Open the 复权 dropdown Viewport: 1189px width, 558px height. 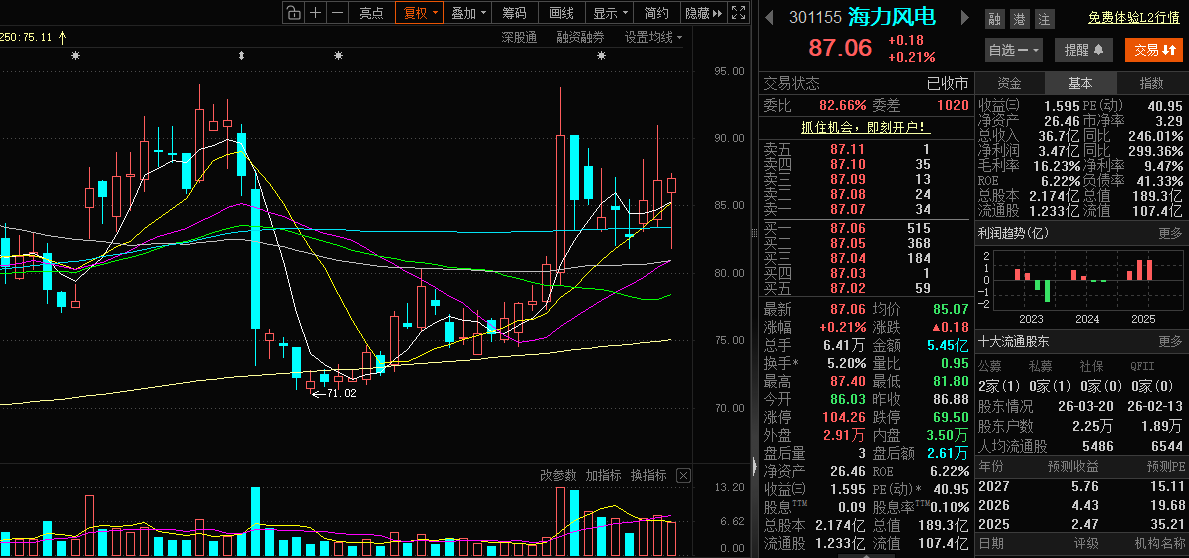[x=421, y=13]
